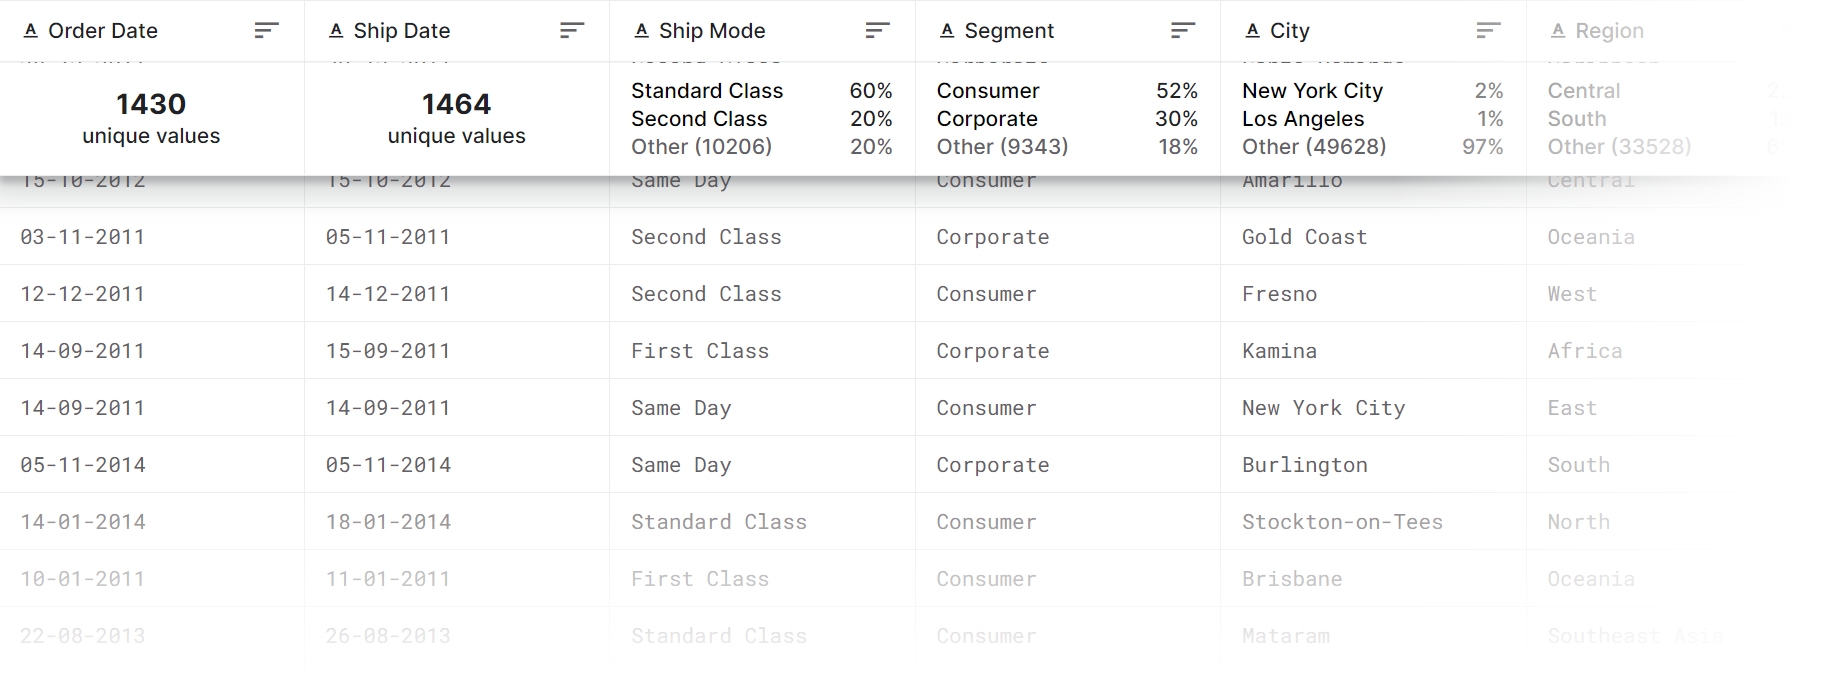Screen dimensions: 1832x694
Task: Select the Corporate 30% segment summary
Action: [1066, 119]
